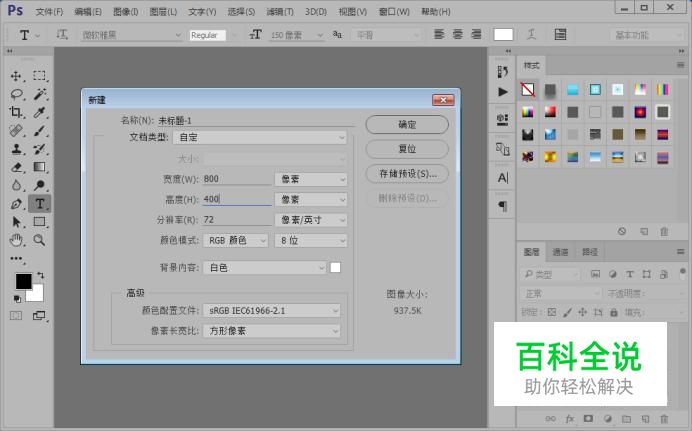Switch to the 路径 tab
Viewport: 692px width, 431px height.
point(590,252)
